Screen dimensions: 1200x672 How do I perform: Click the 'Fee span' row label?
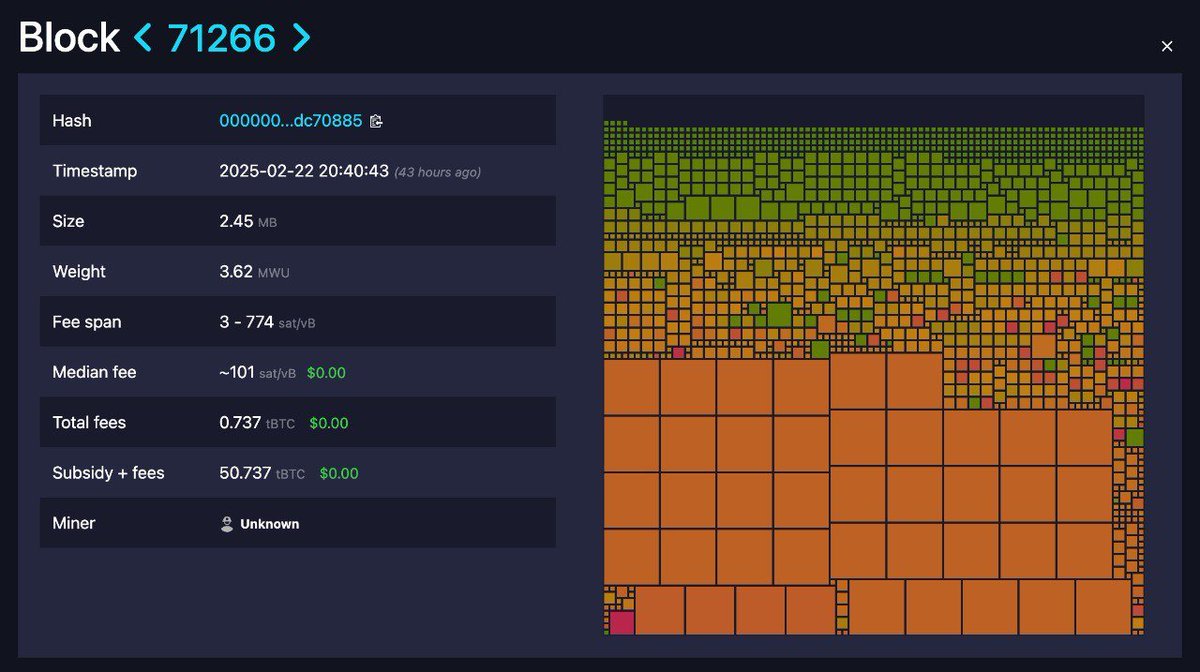[x=87, y=322]
